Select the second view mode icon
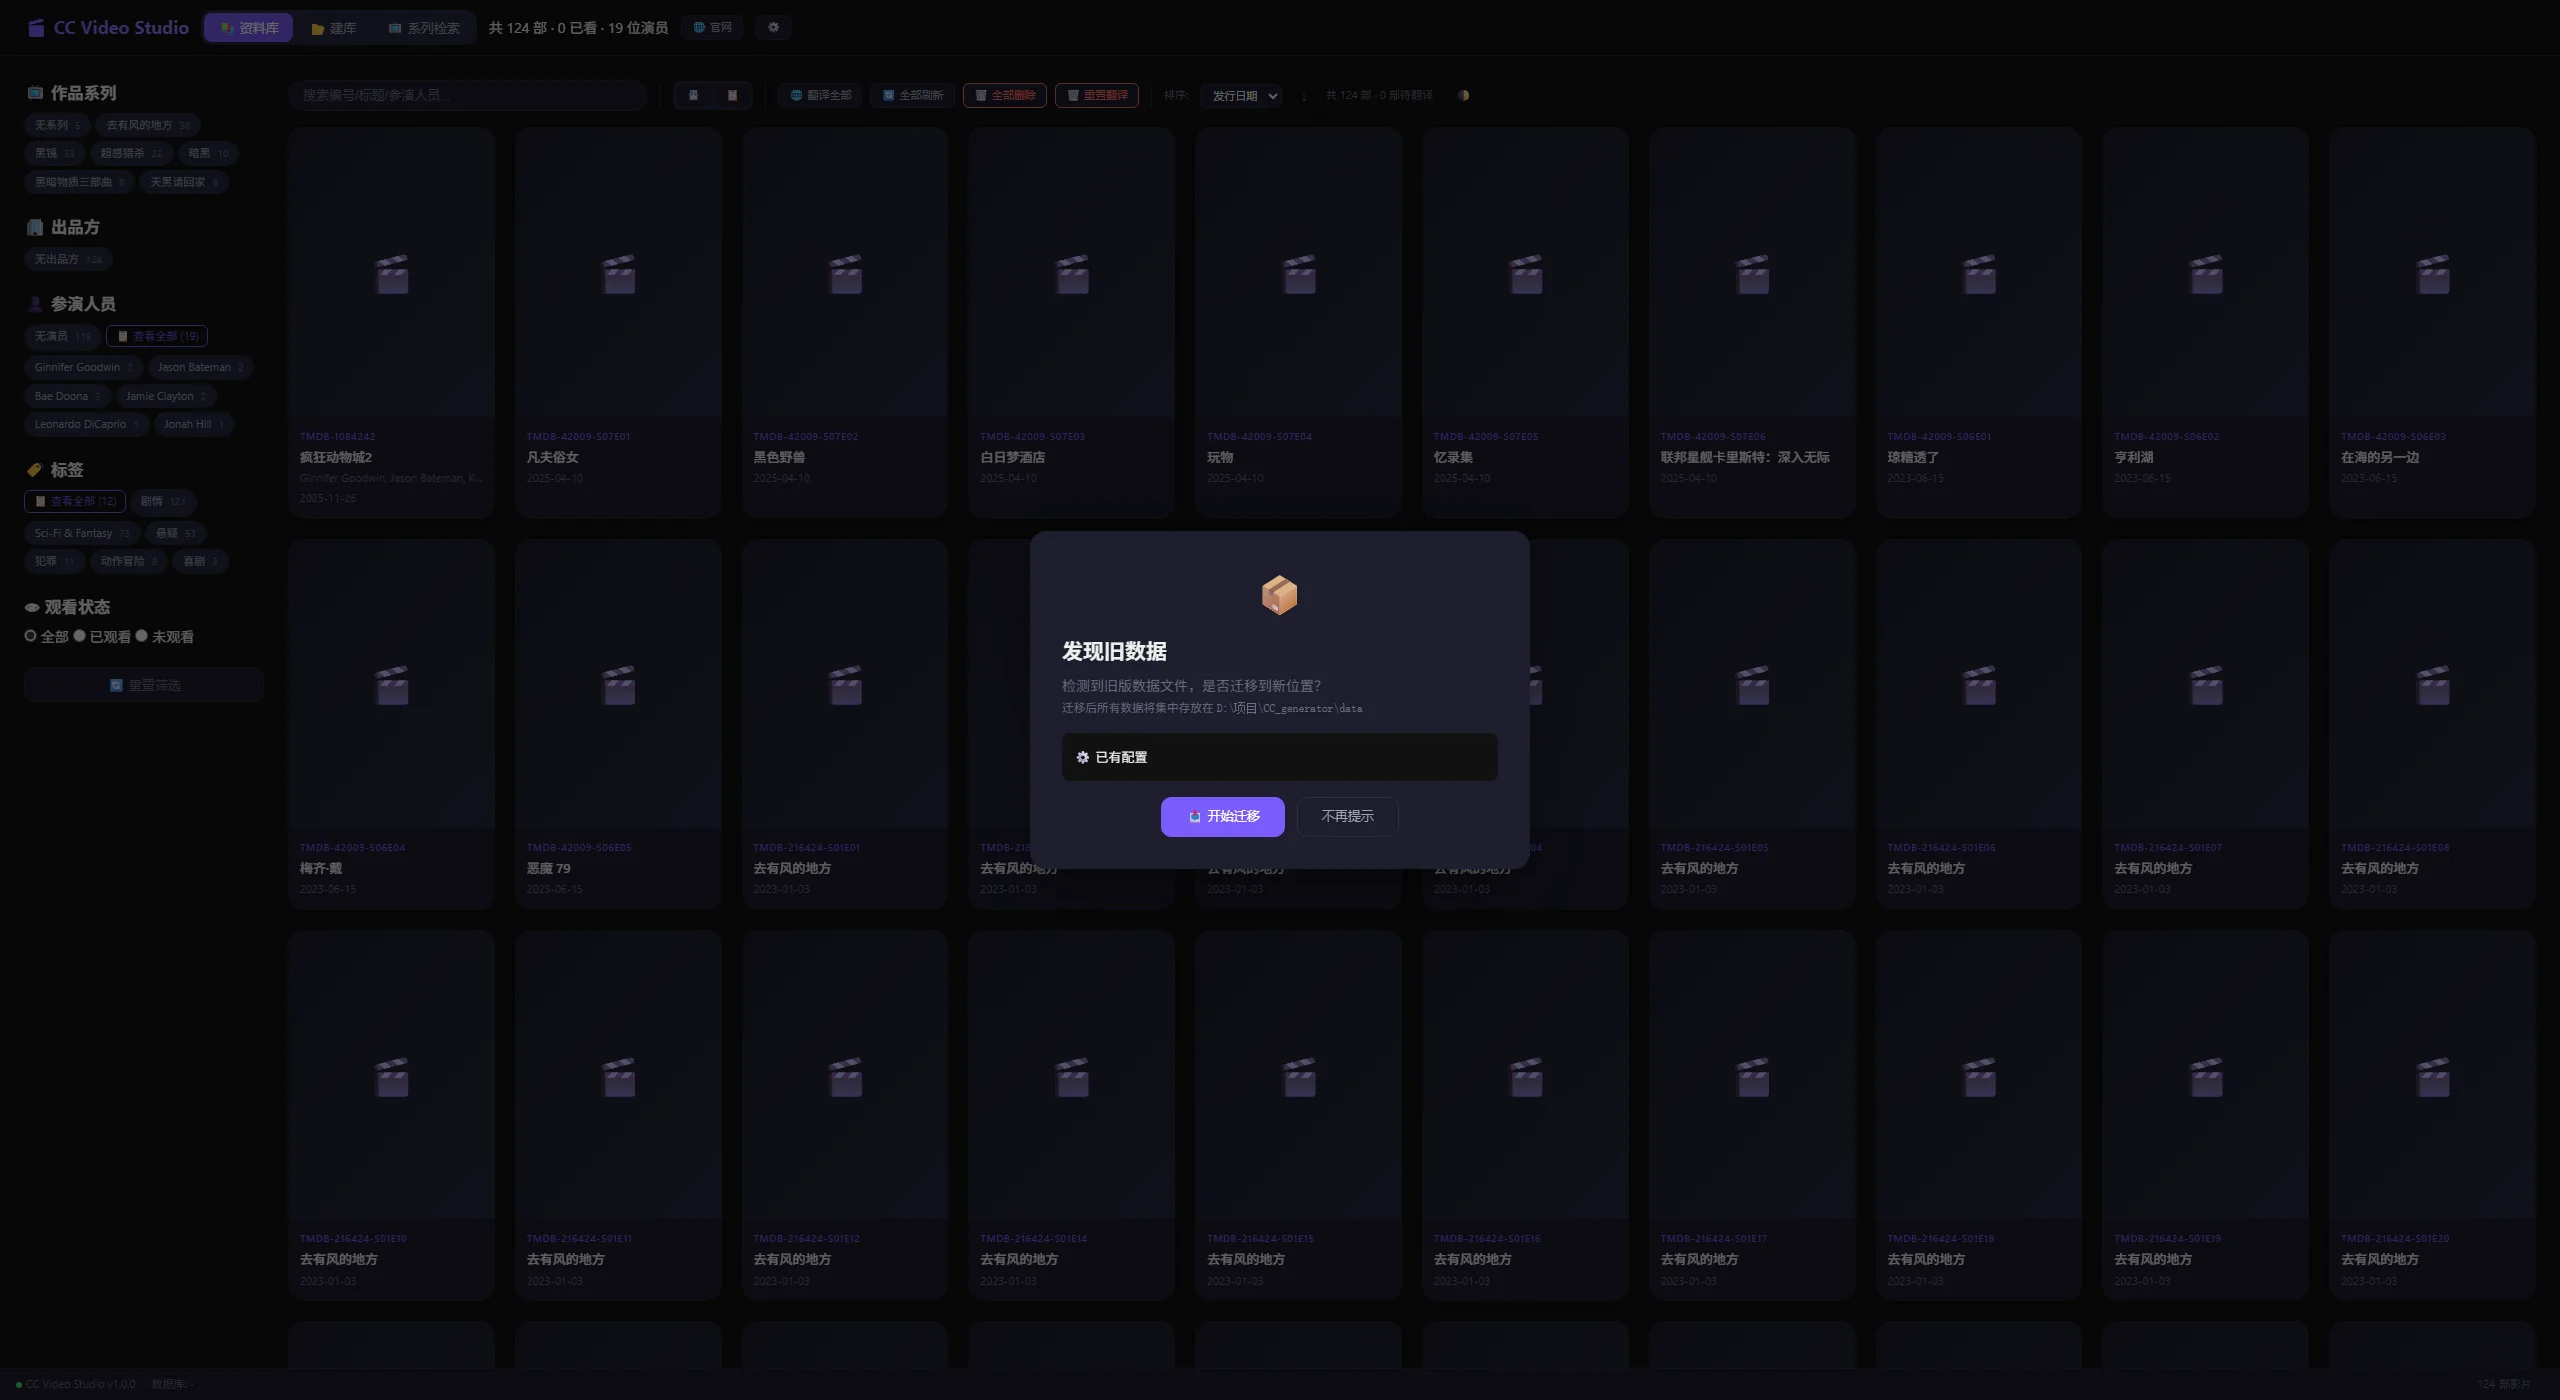 [x=732, y=95]
